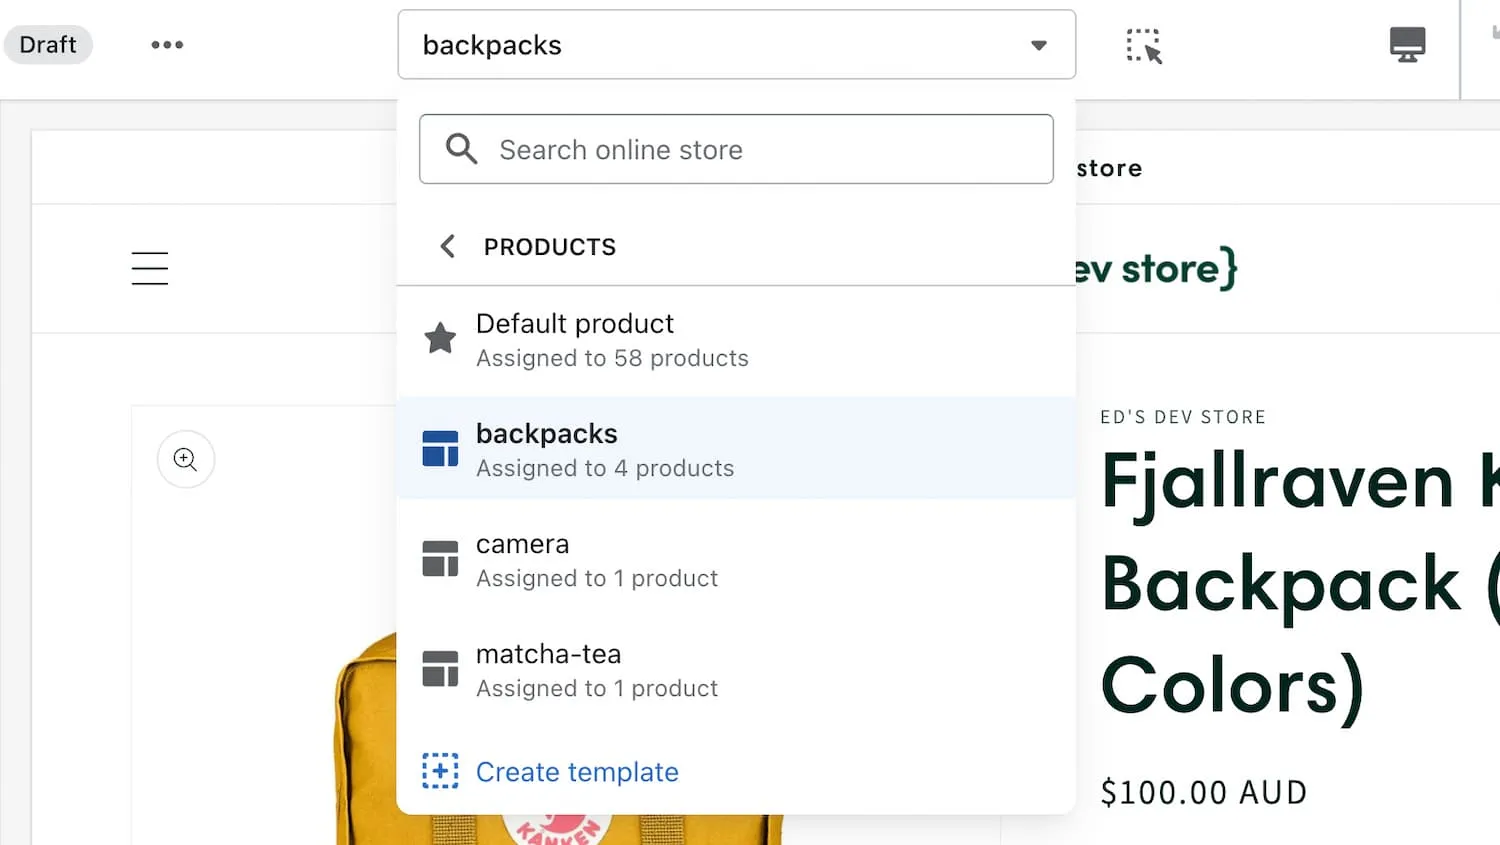The image size is (1500, 845).
Task: Click the star icon of Default product
Action: point(440,338)
